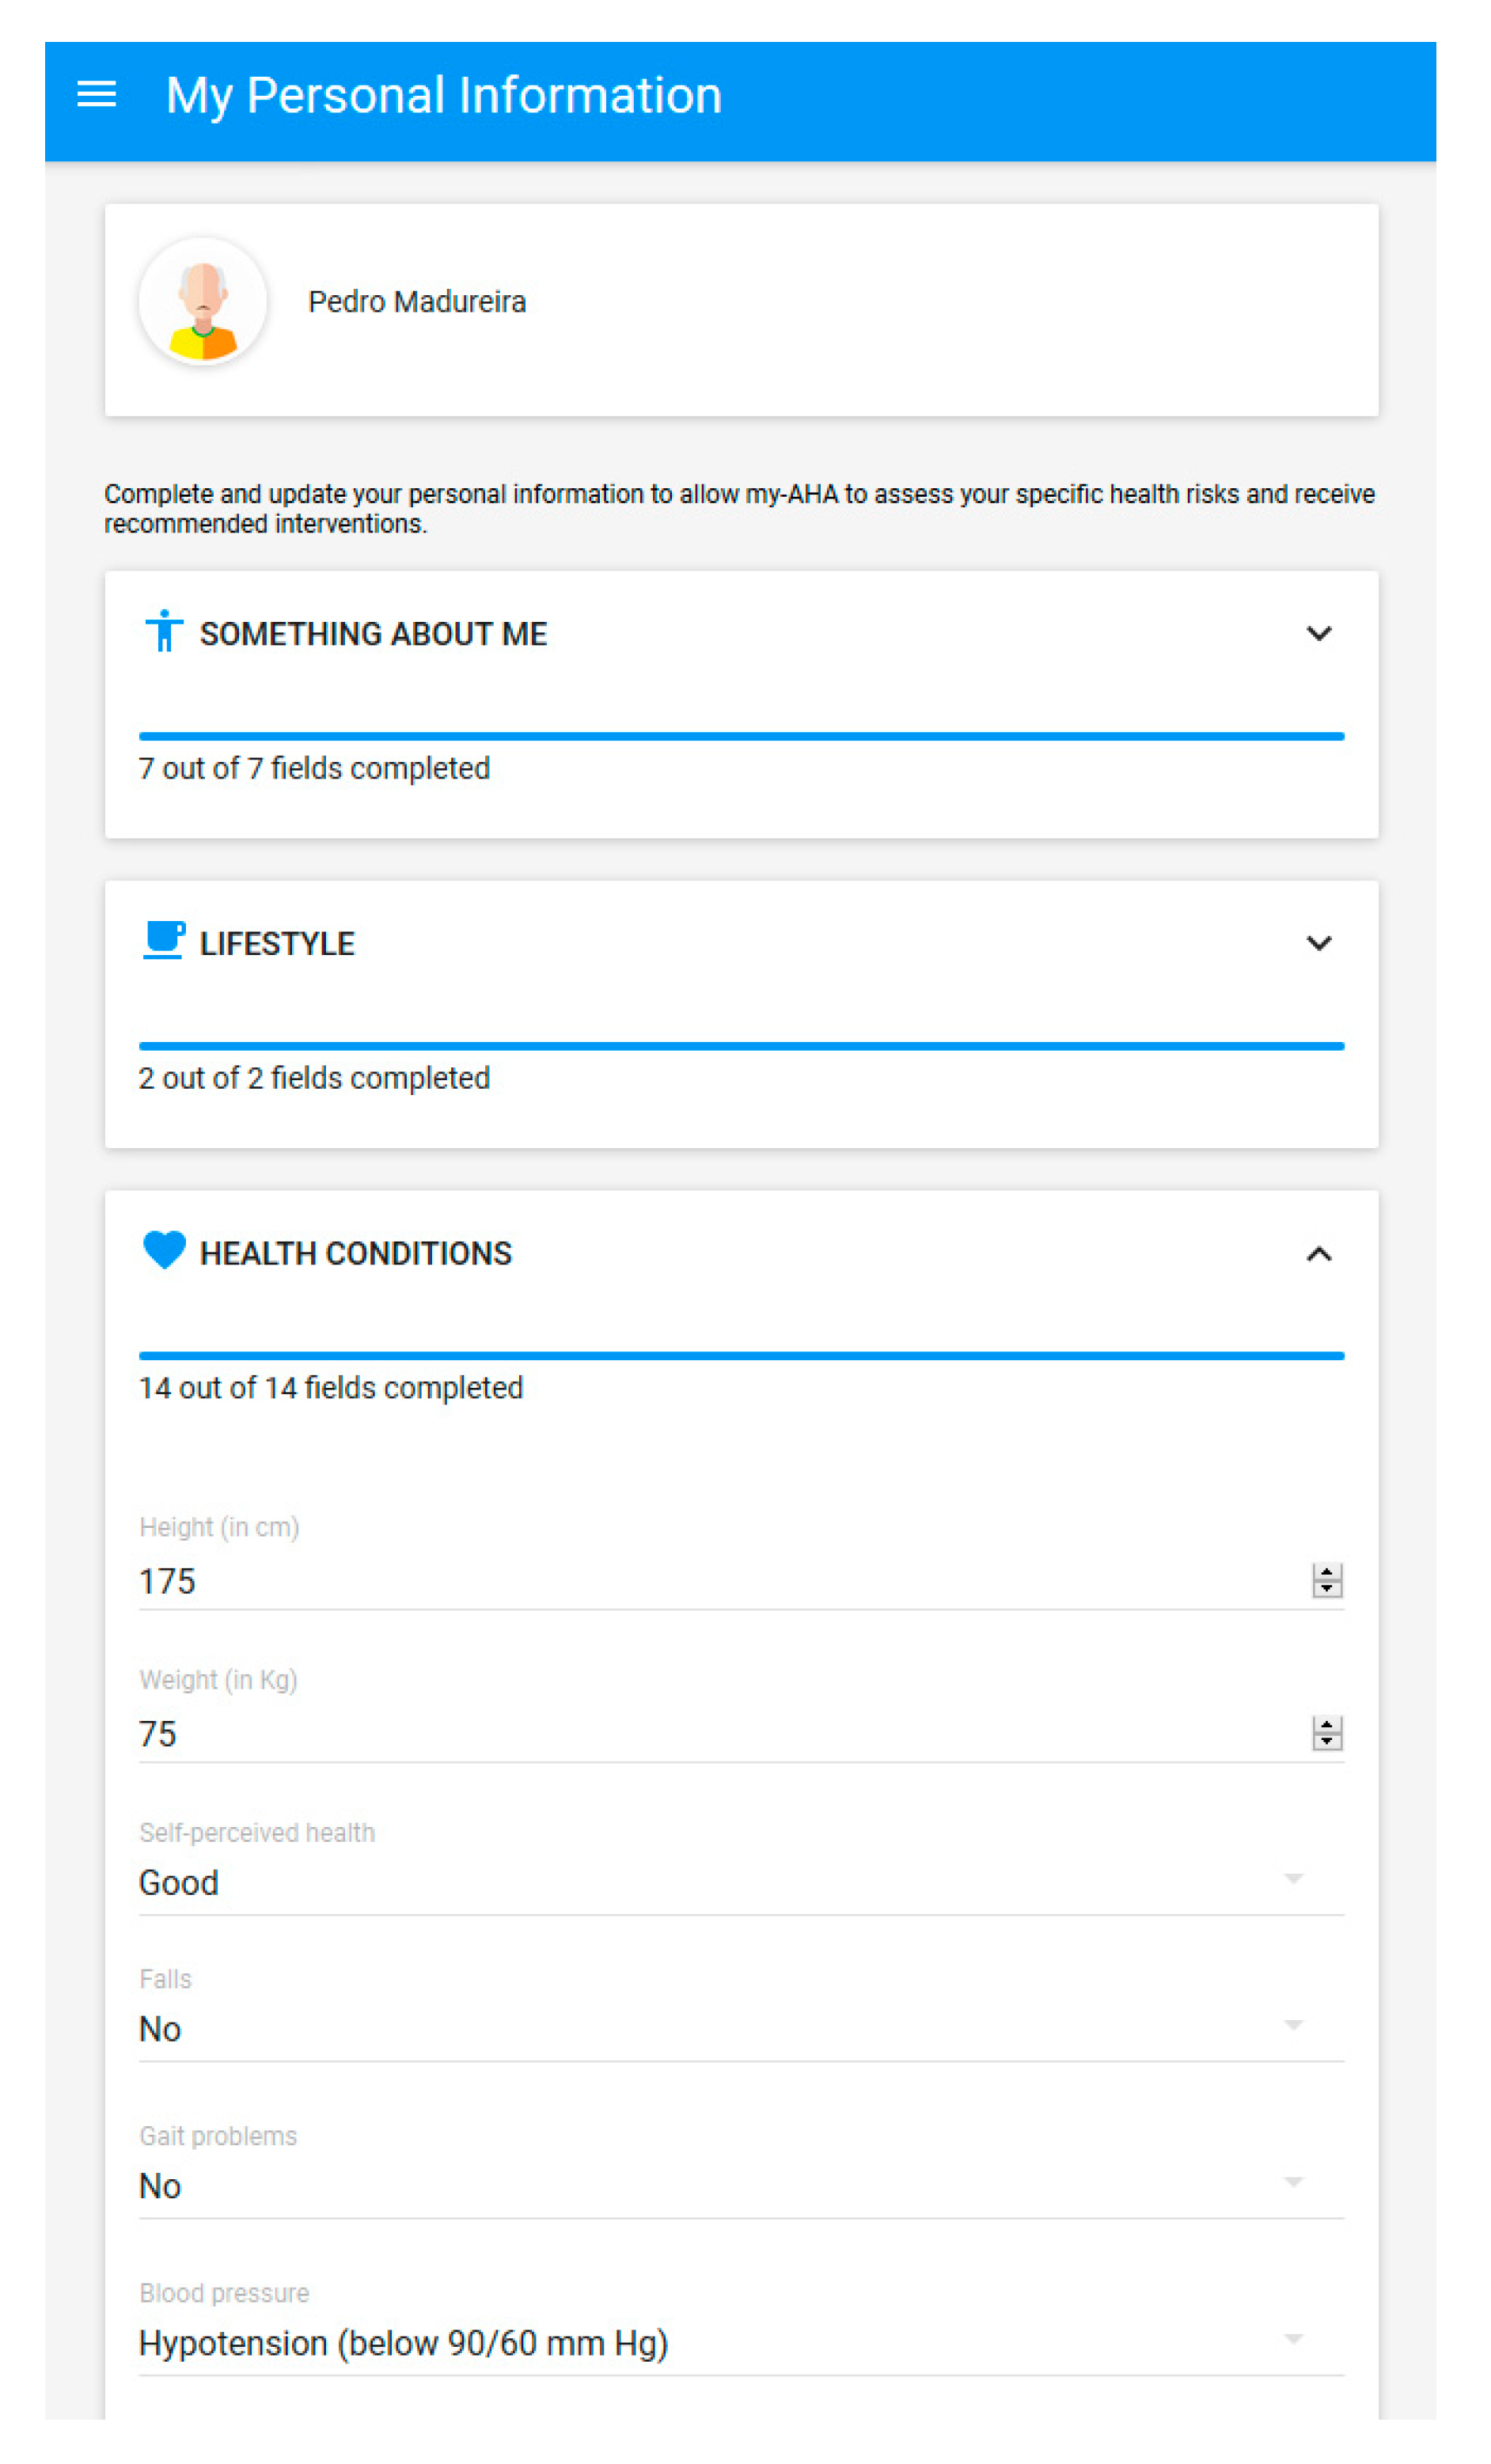Collapse the Health Conditions section

coord(1318,1254)
